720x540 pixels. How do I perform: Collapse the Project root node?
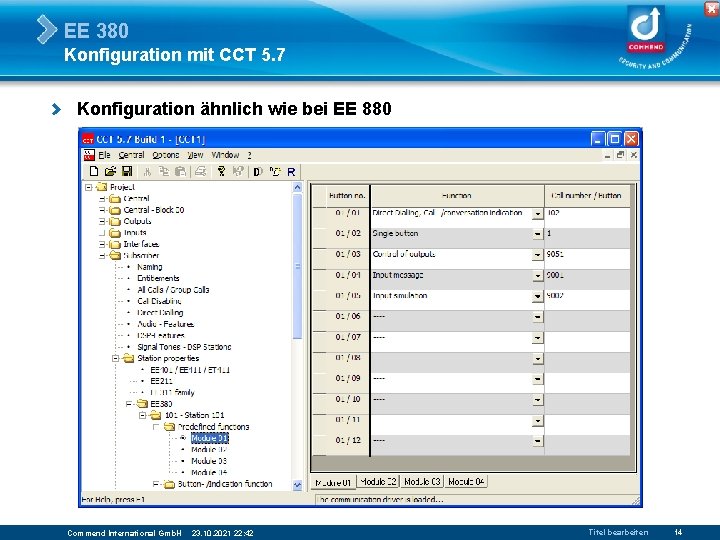(x=89, y=187)
